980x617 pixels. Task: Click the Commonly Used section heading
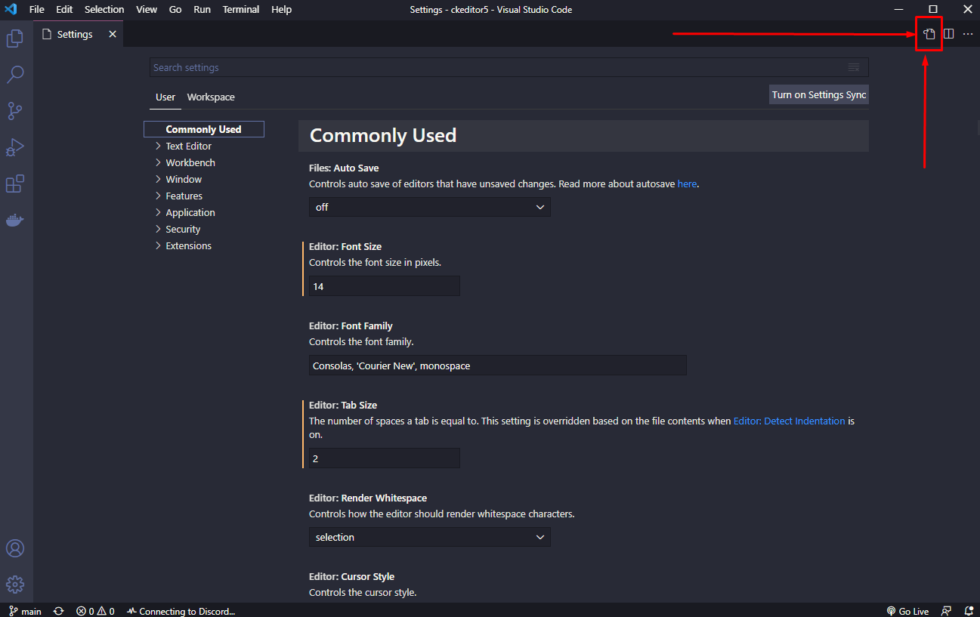click(x=382, y=136)
